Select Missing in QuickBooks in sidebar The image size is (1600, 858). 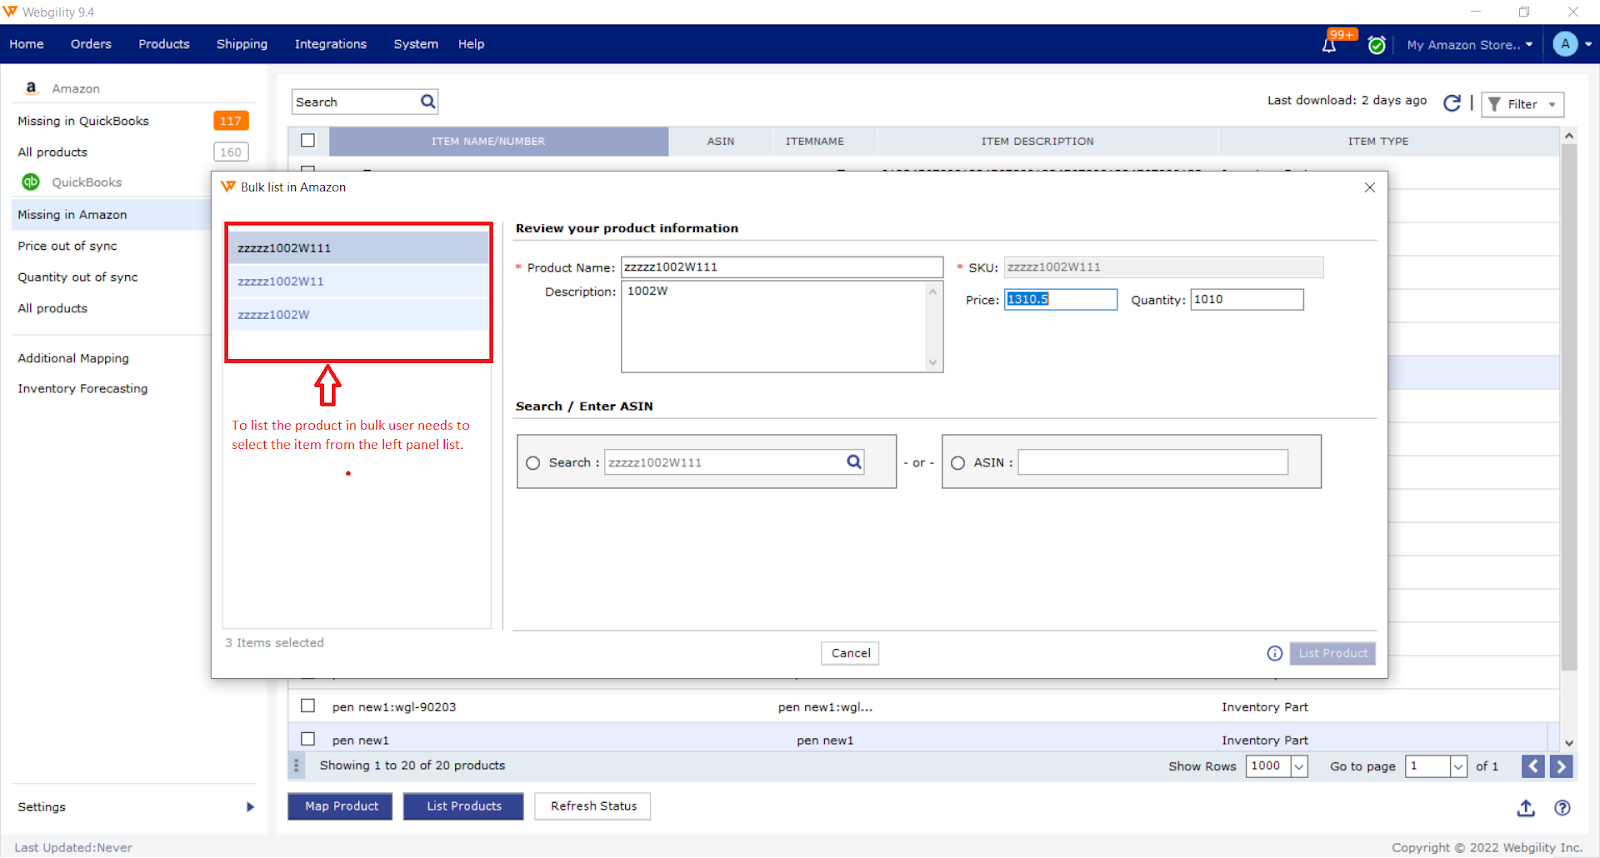83,121
